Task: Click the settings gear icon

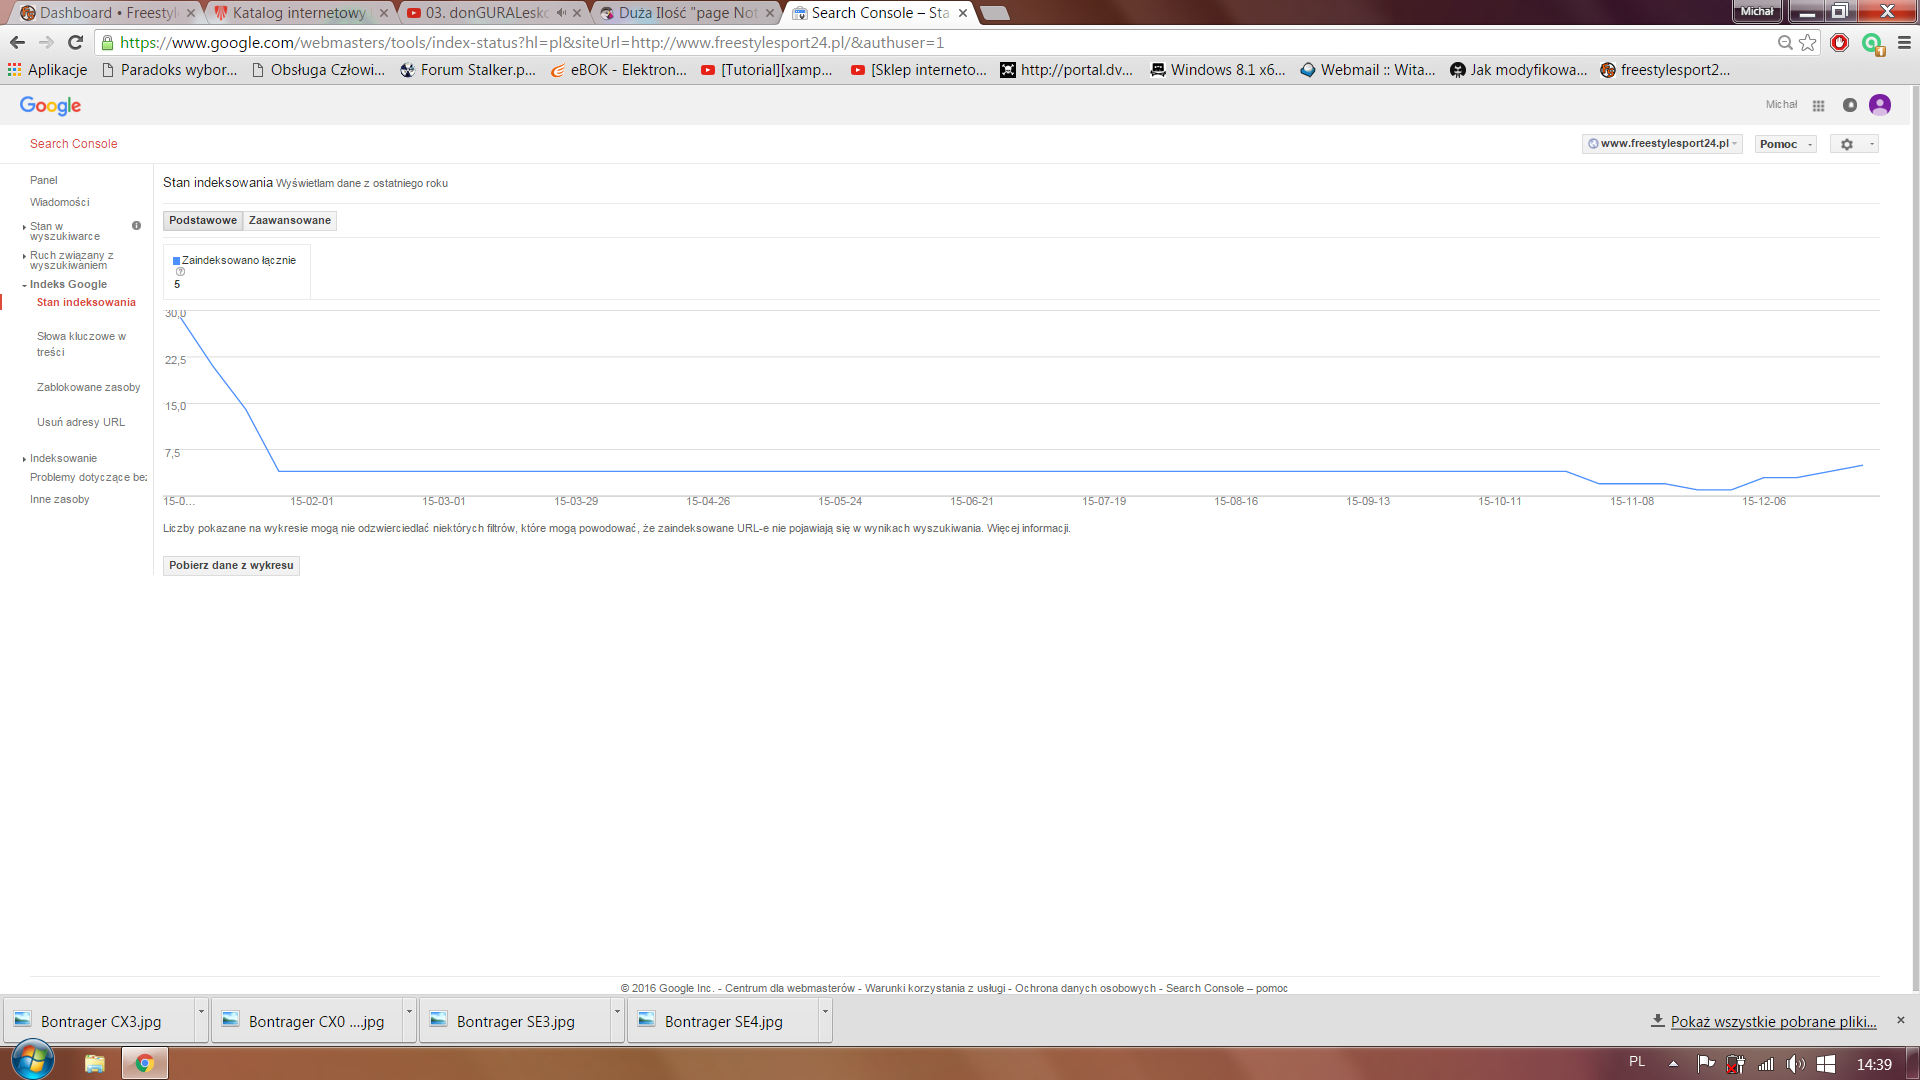Action: click(x=1846, y=144)
